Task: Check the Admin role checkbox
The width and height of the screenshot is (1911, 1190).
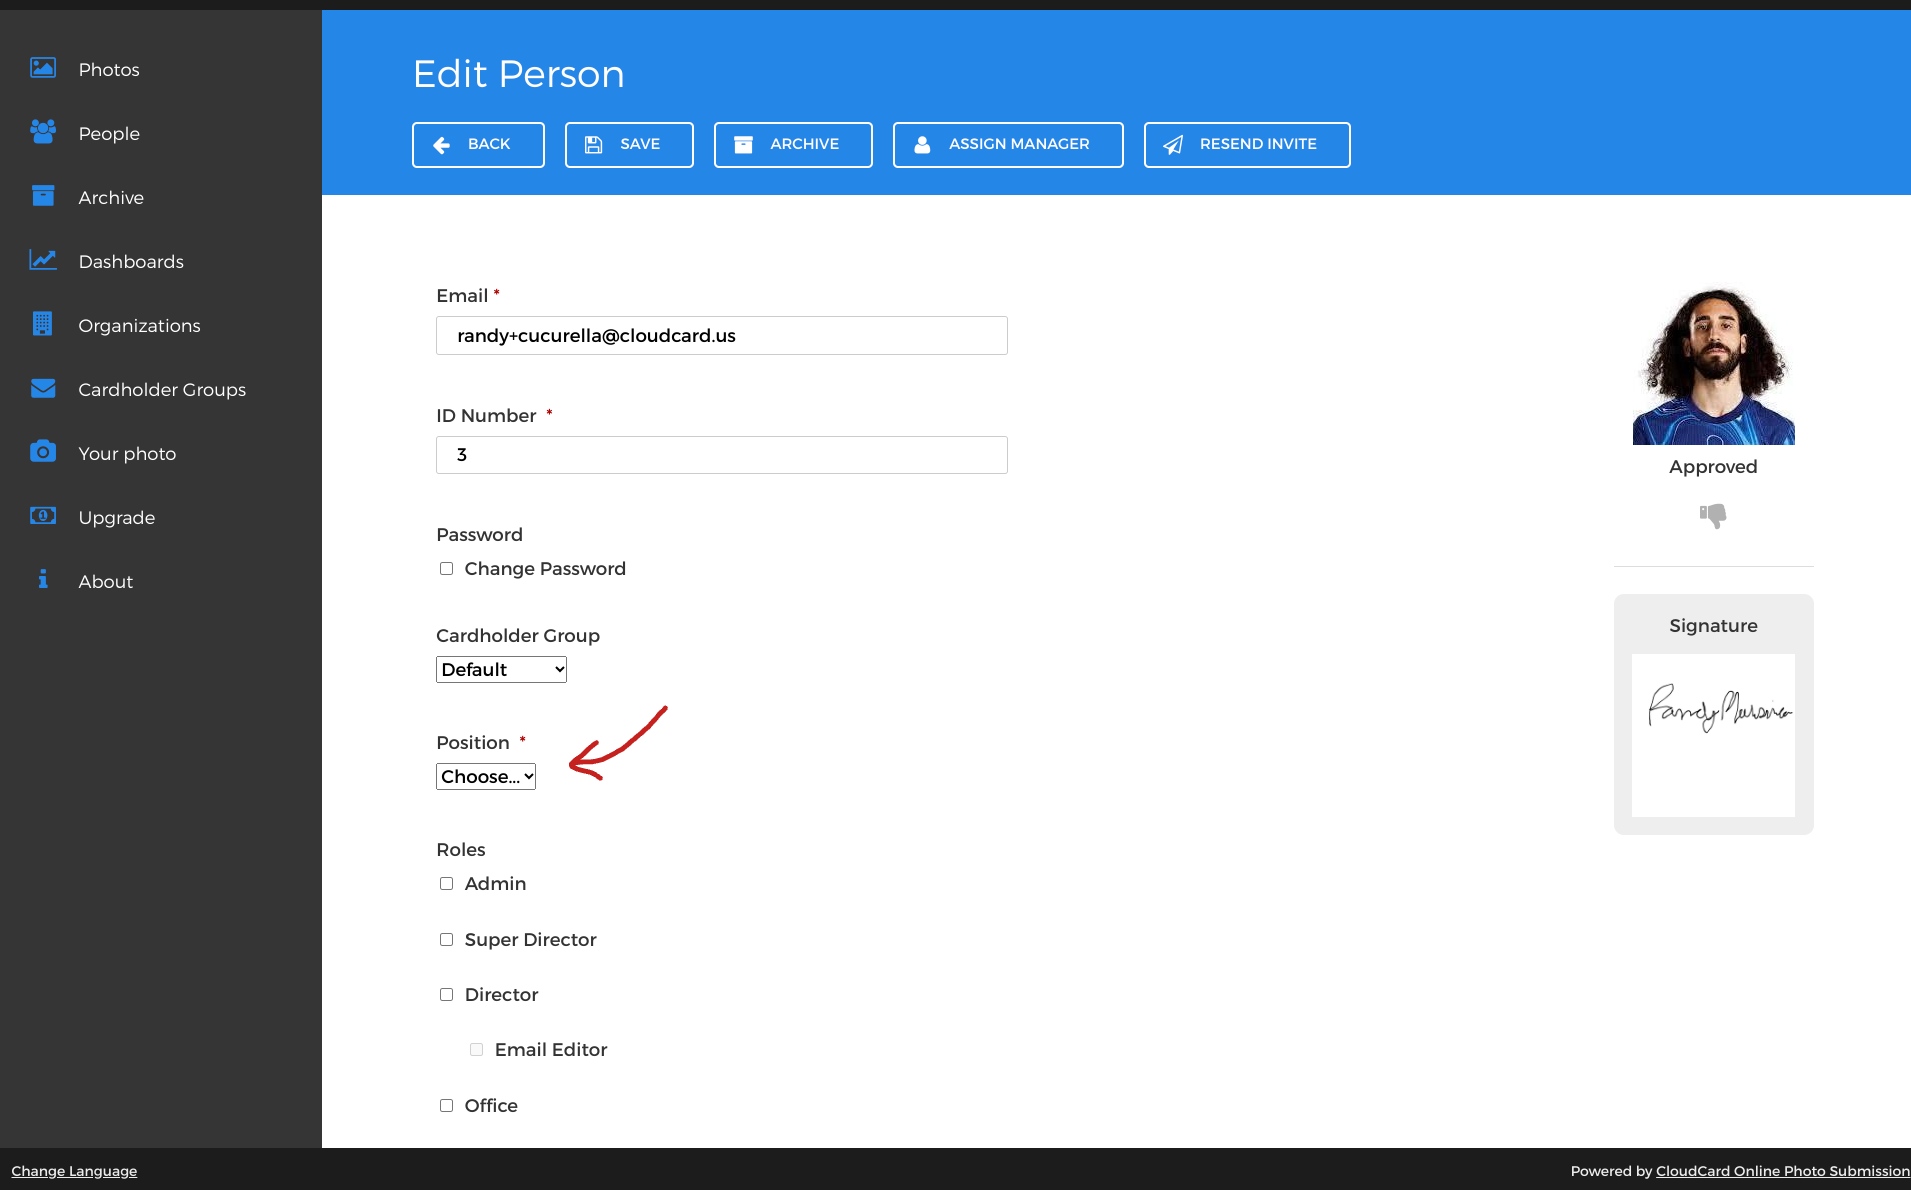Action: 446,883
